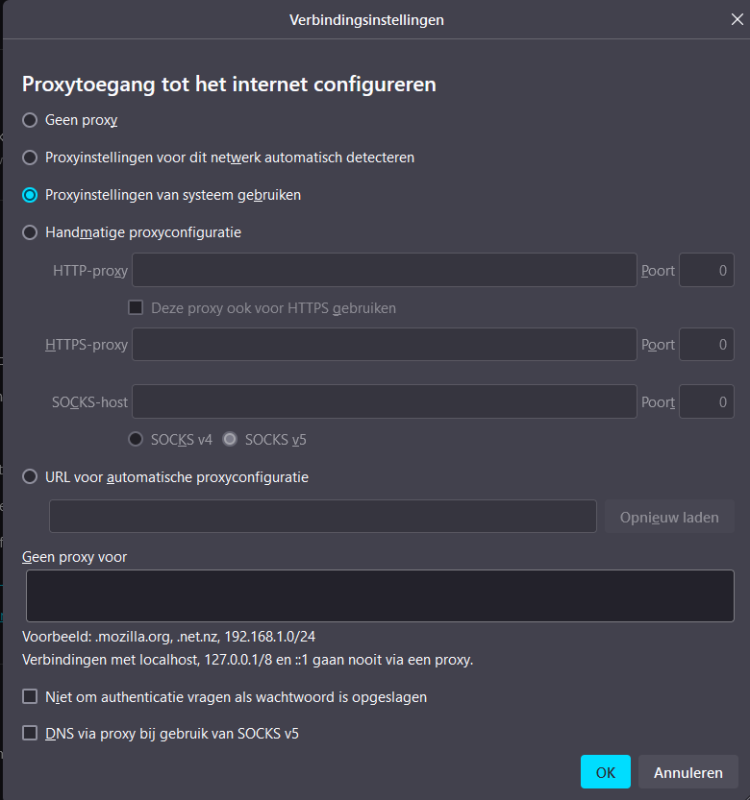This screenshot has width=750, height=800.
Task: Click the HTTPS-proxy address field
Action: tap(384, 345)
